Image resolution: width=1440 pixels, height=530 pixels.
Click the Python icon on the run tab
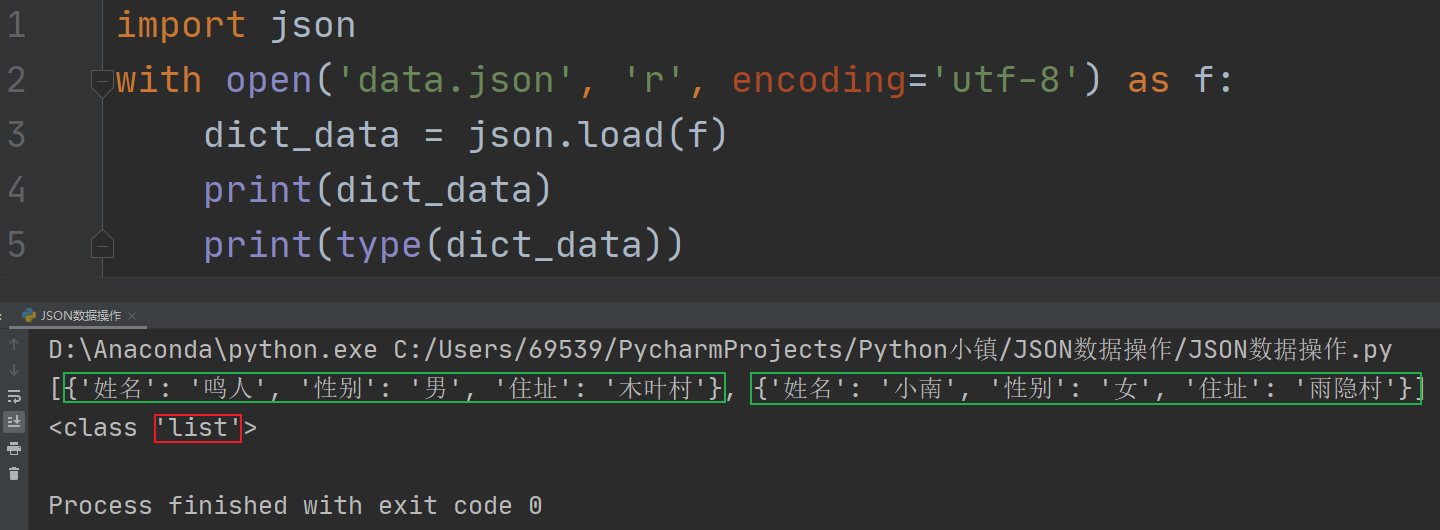pos(29,315)
